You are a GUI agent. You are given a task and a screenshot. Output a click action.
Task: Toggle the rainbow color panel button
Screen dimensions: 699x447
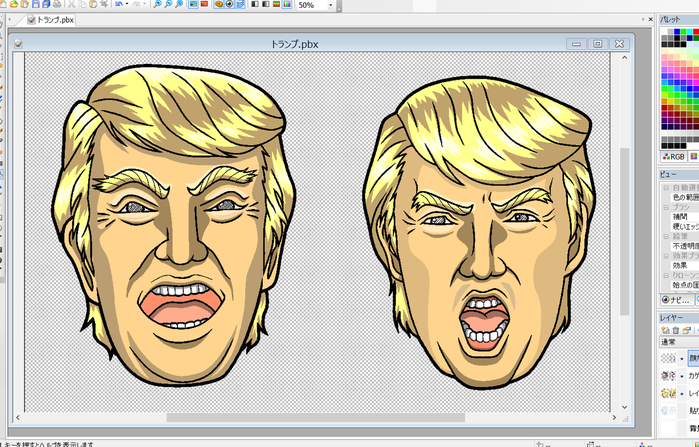[287, 4]
